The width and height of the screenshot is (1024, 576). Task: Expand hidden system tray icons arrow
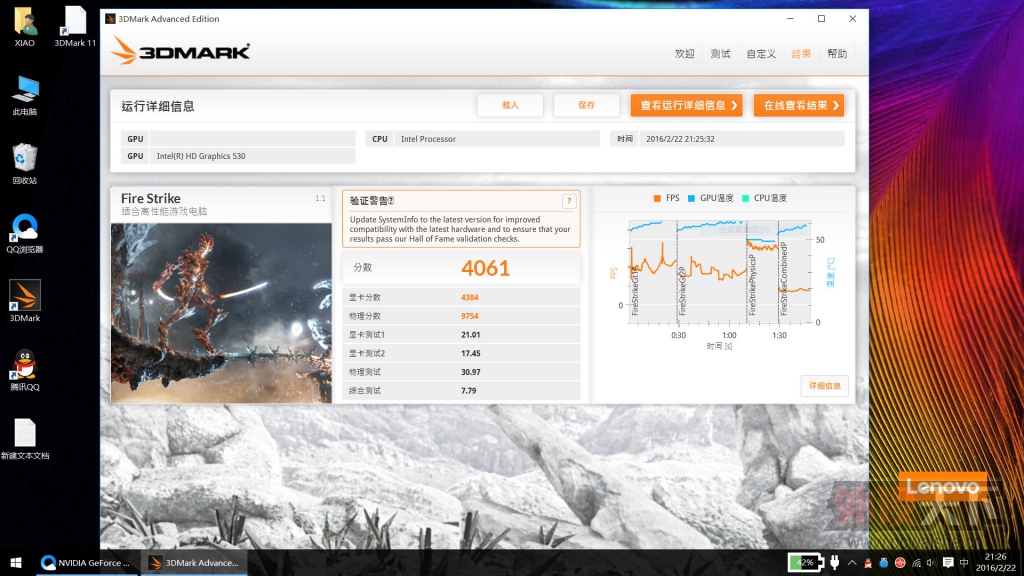click(x=852, y=562)
